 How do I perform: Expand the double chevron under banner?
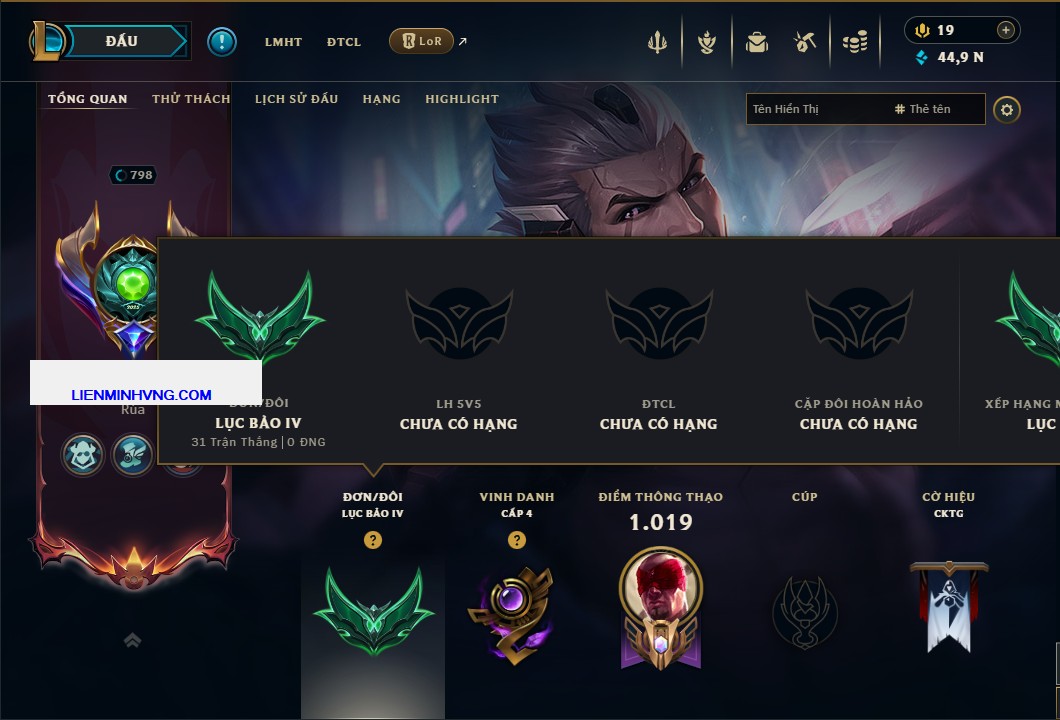132,640
